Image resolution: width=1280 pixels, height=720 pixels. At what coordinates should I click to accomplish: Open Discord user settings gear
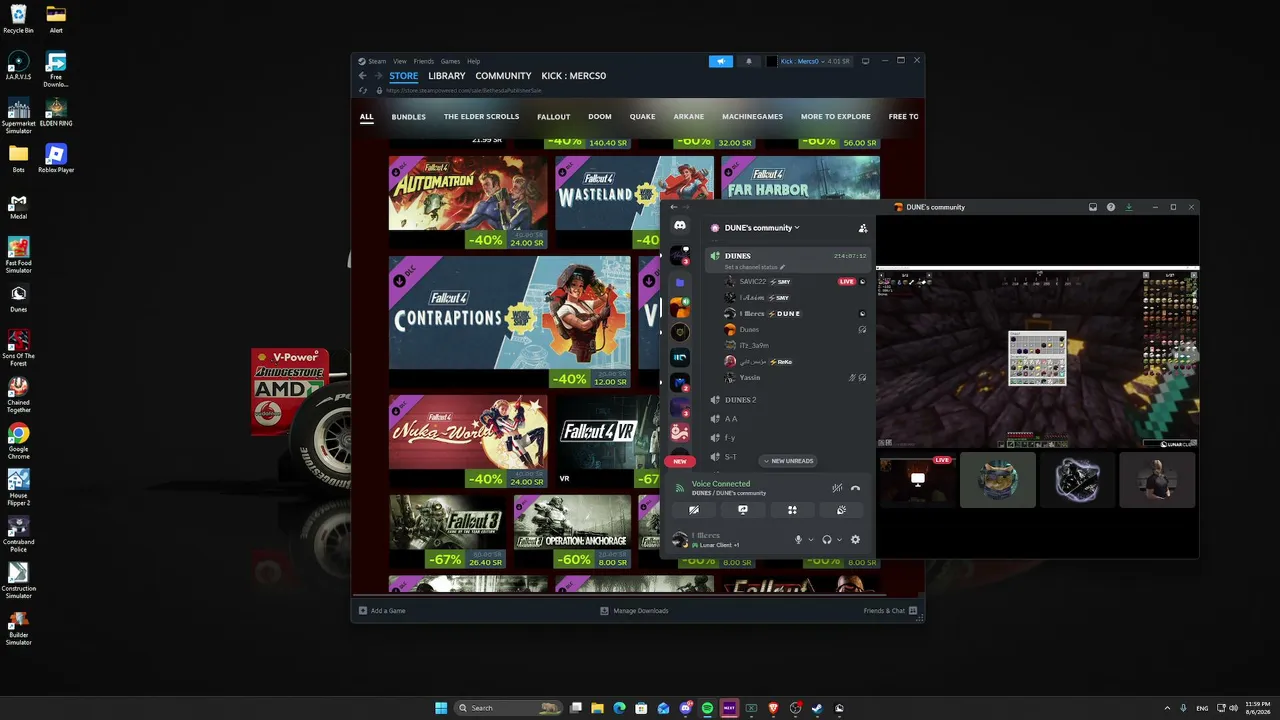point(855,540)
